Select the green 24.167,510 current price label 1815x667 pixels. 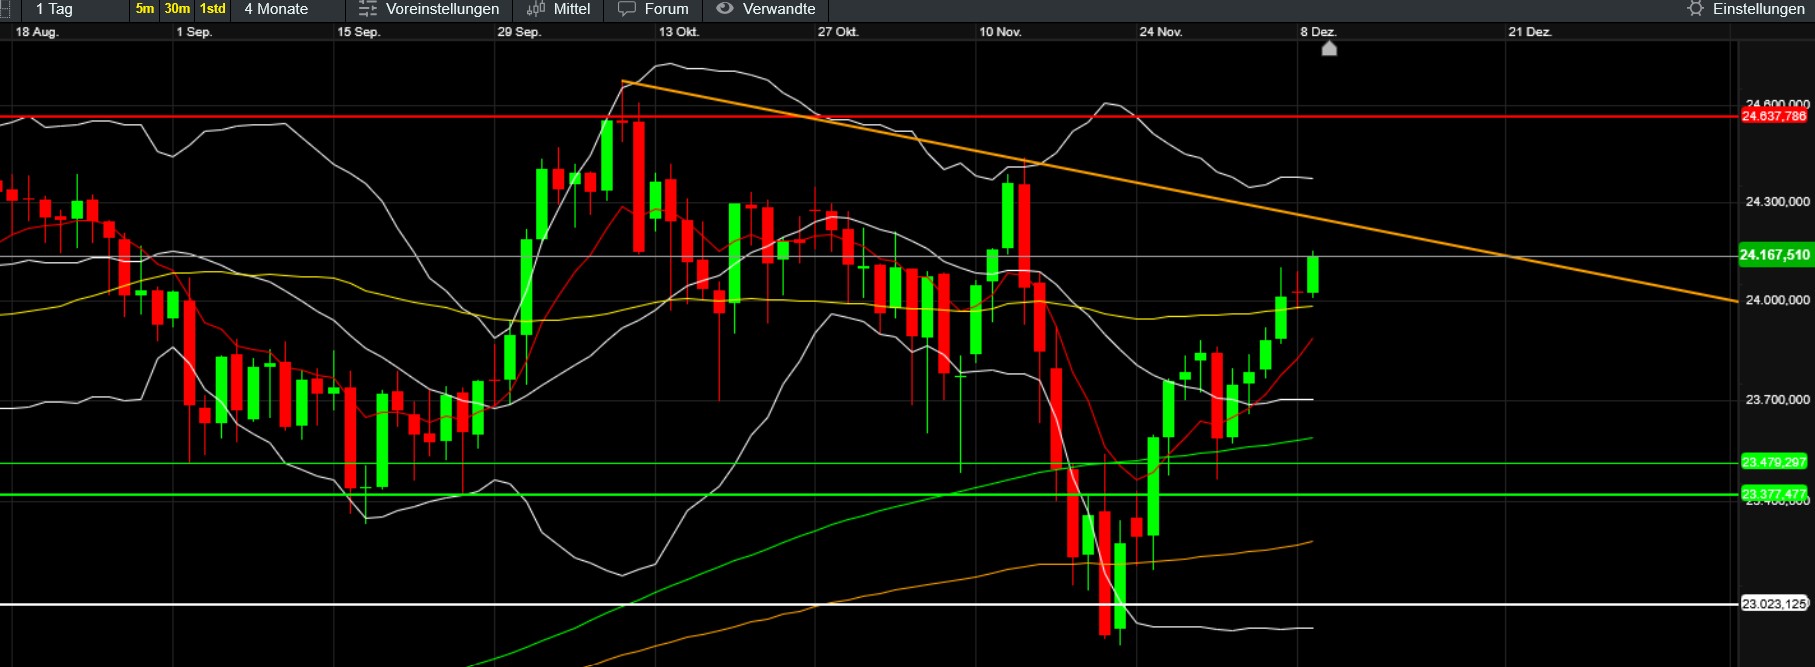click(1774, 255)
